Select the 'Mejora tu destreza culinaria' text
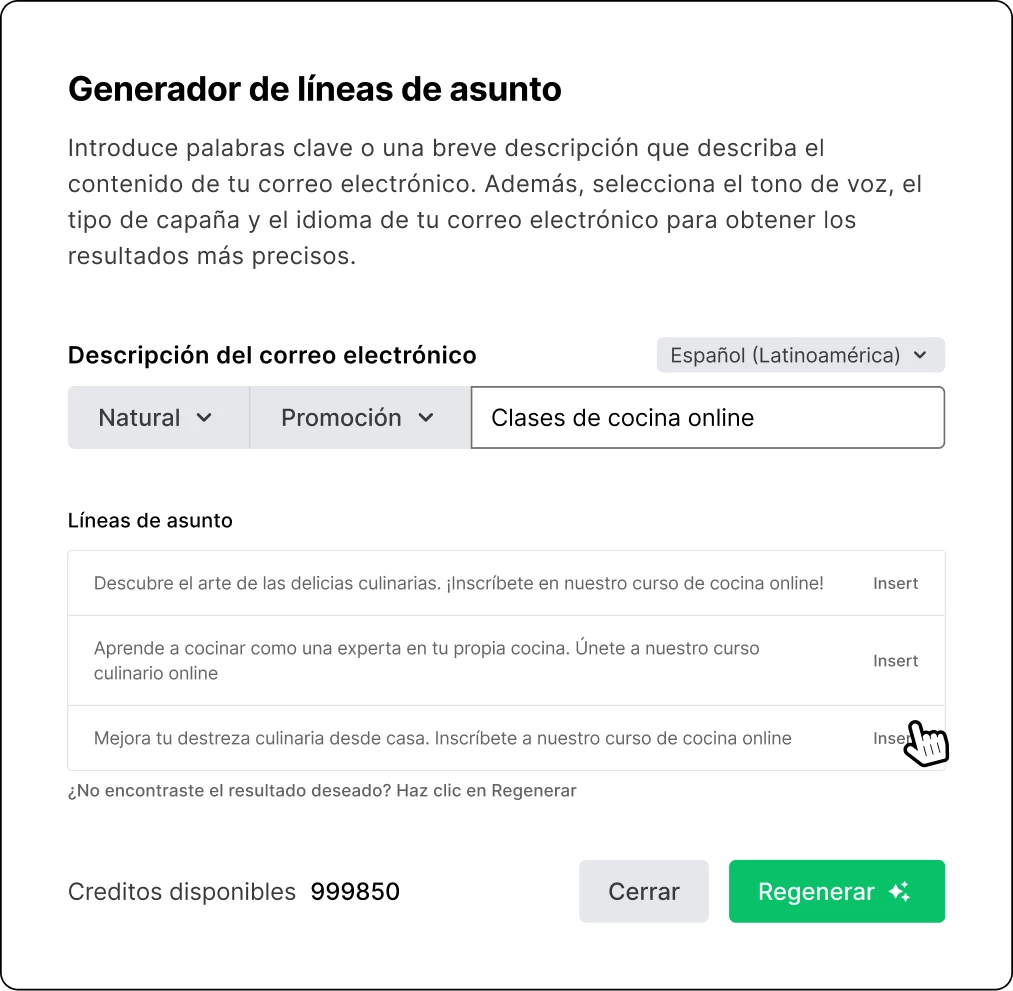The image size is (1013, 991). [x=442, y=739]
